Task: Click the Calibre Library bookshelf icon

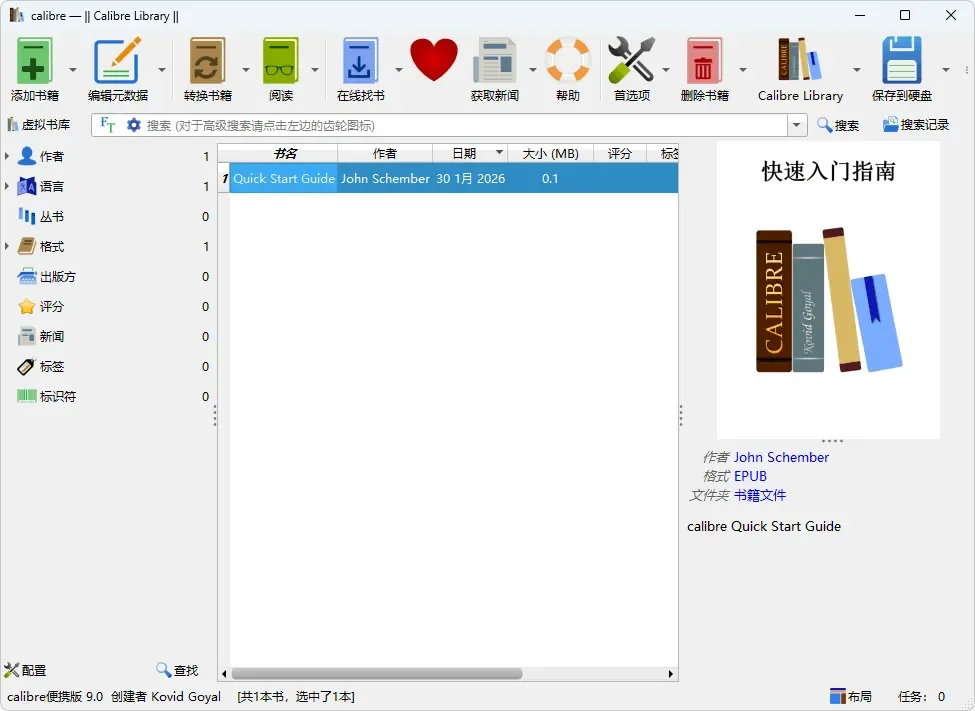Action: pyautogui.click(x=800, y=60)
